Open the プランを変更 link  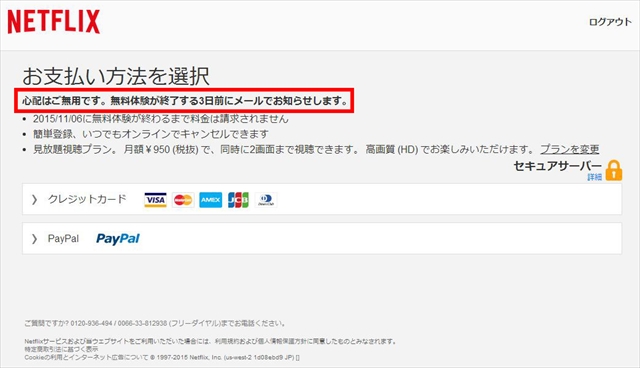pos(570,149)
